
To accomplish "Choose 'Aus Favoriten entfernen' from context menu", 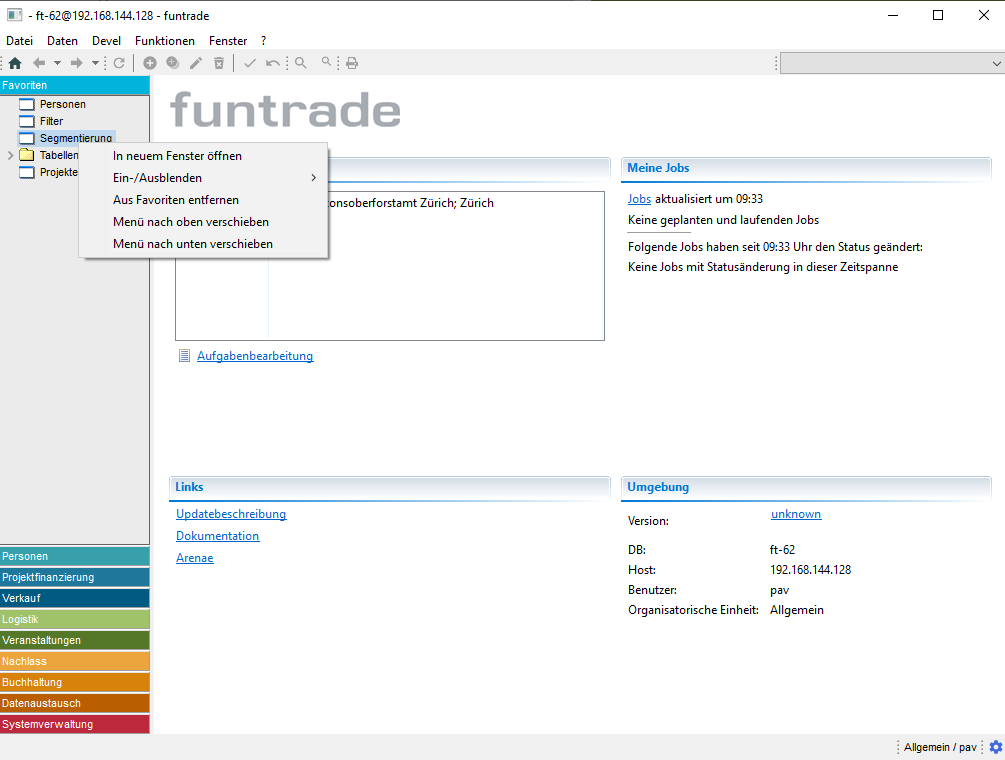I will click(x=176, y=200).
